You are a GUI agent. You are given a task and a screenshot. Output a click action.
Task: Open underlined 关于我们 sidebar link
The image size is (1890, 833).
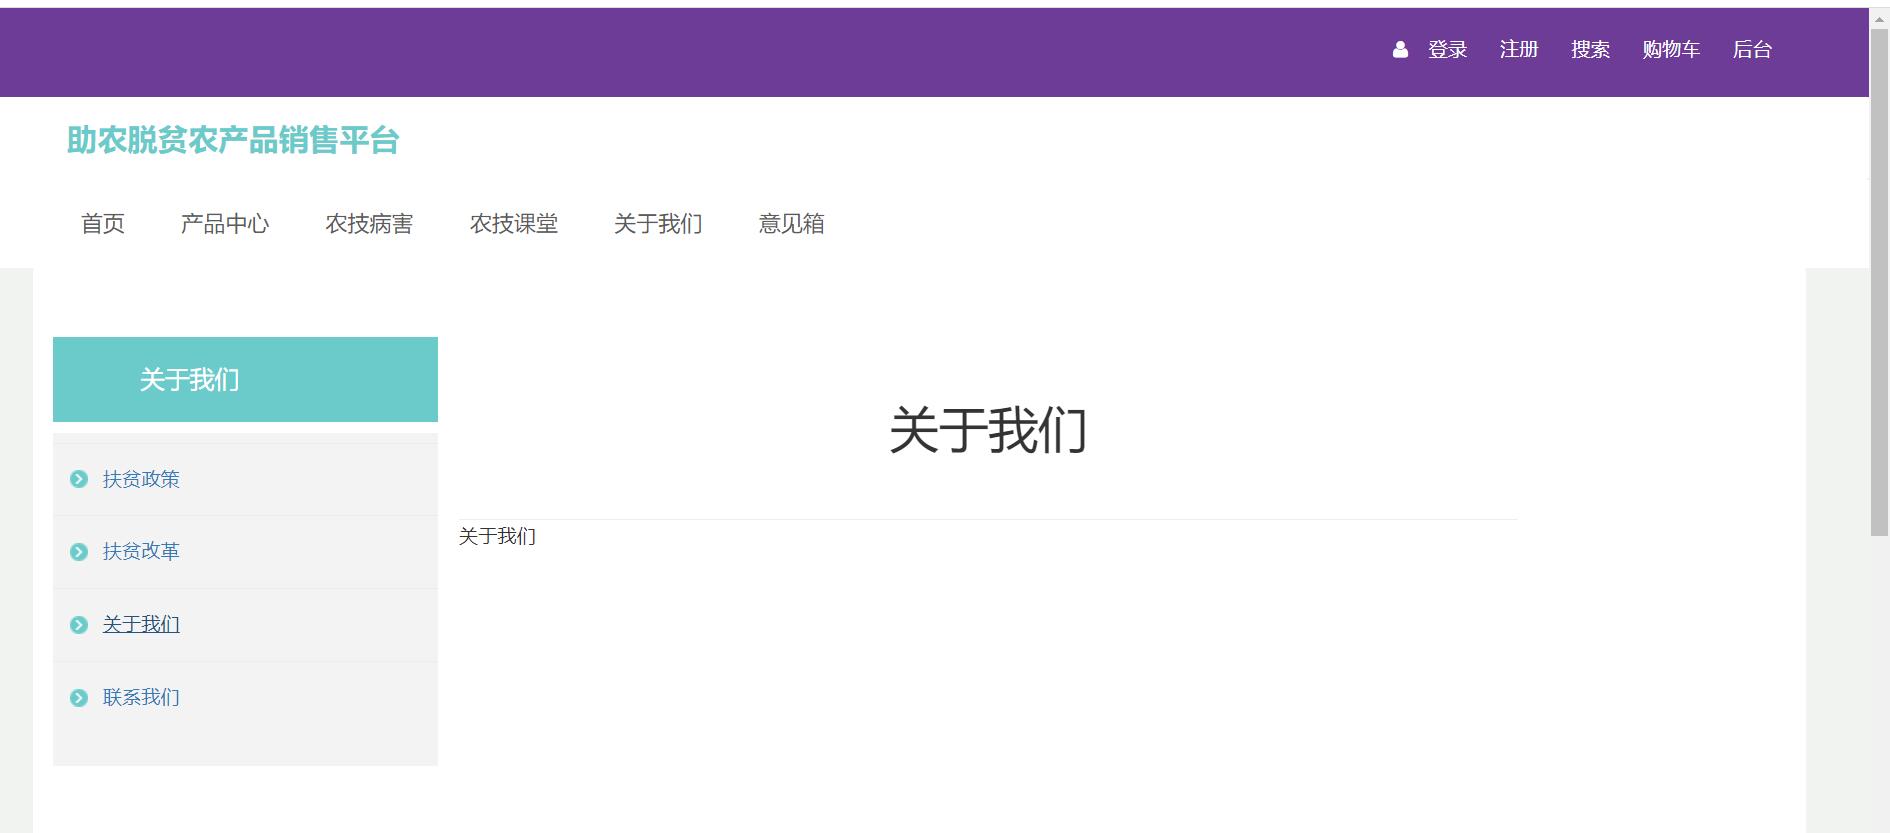coord(141,624)
